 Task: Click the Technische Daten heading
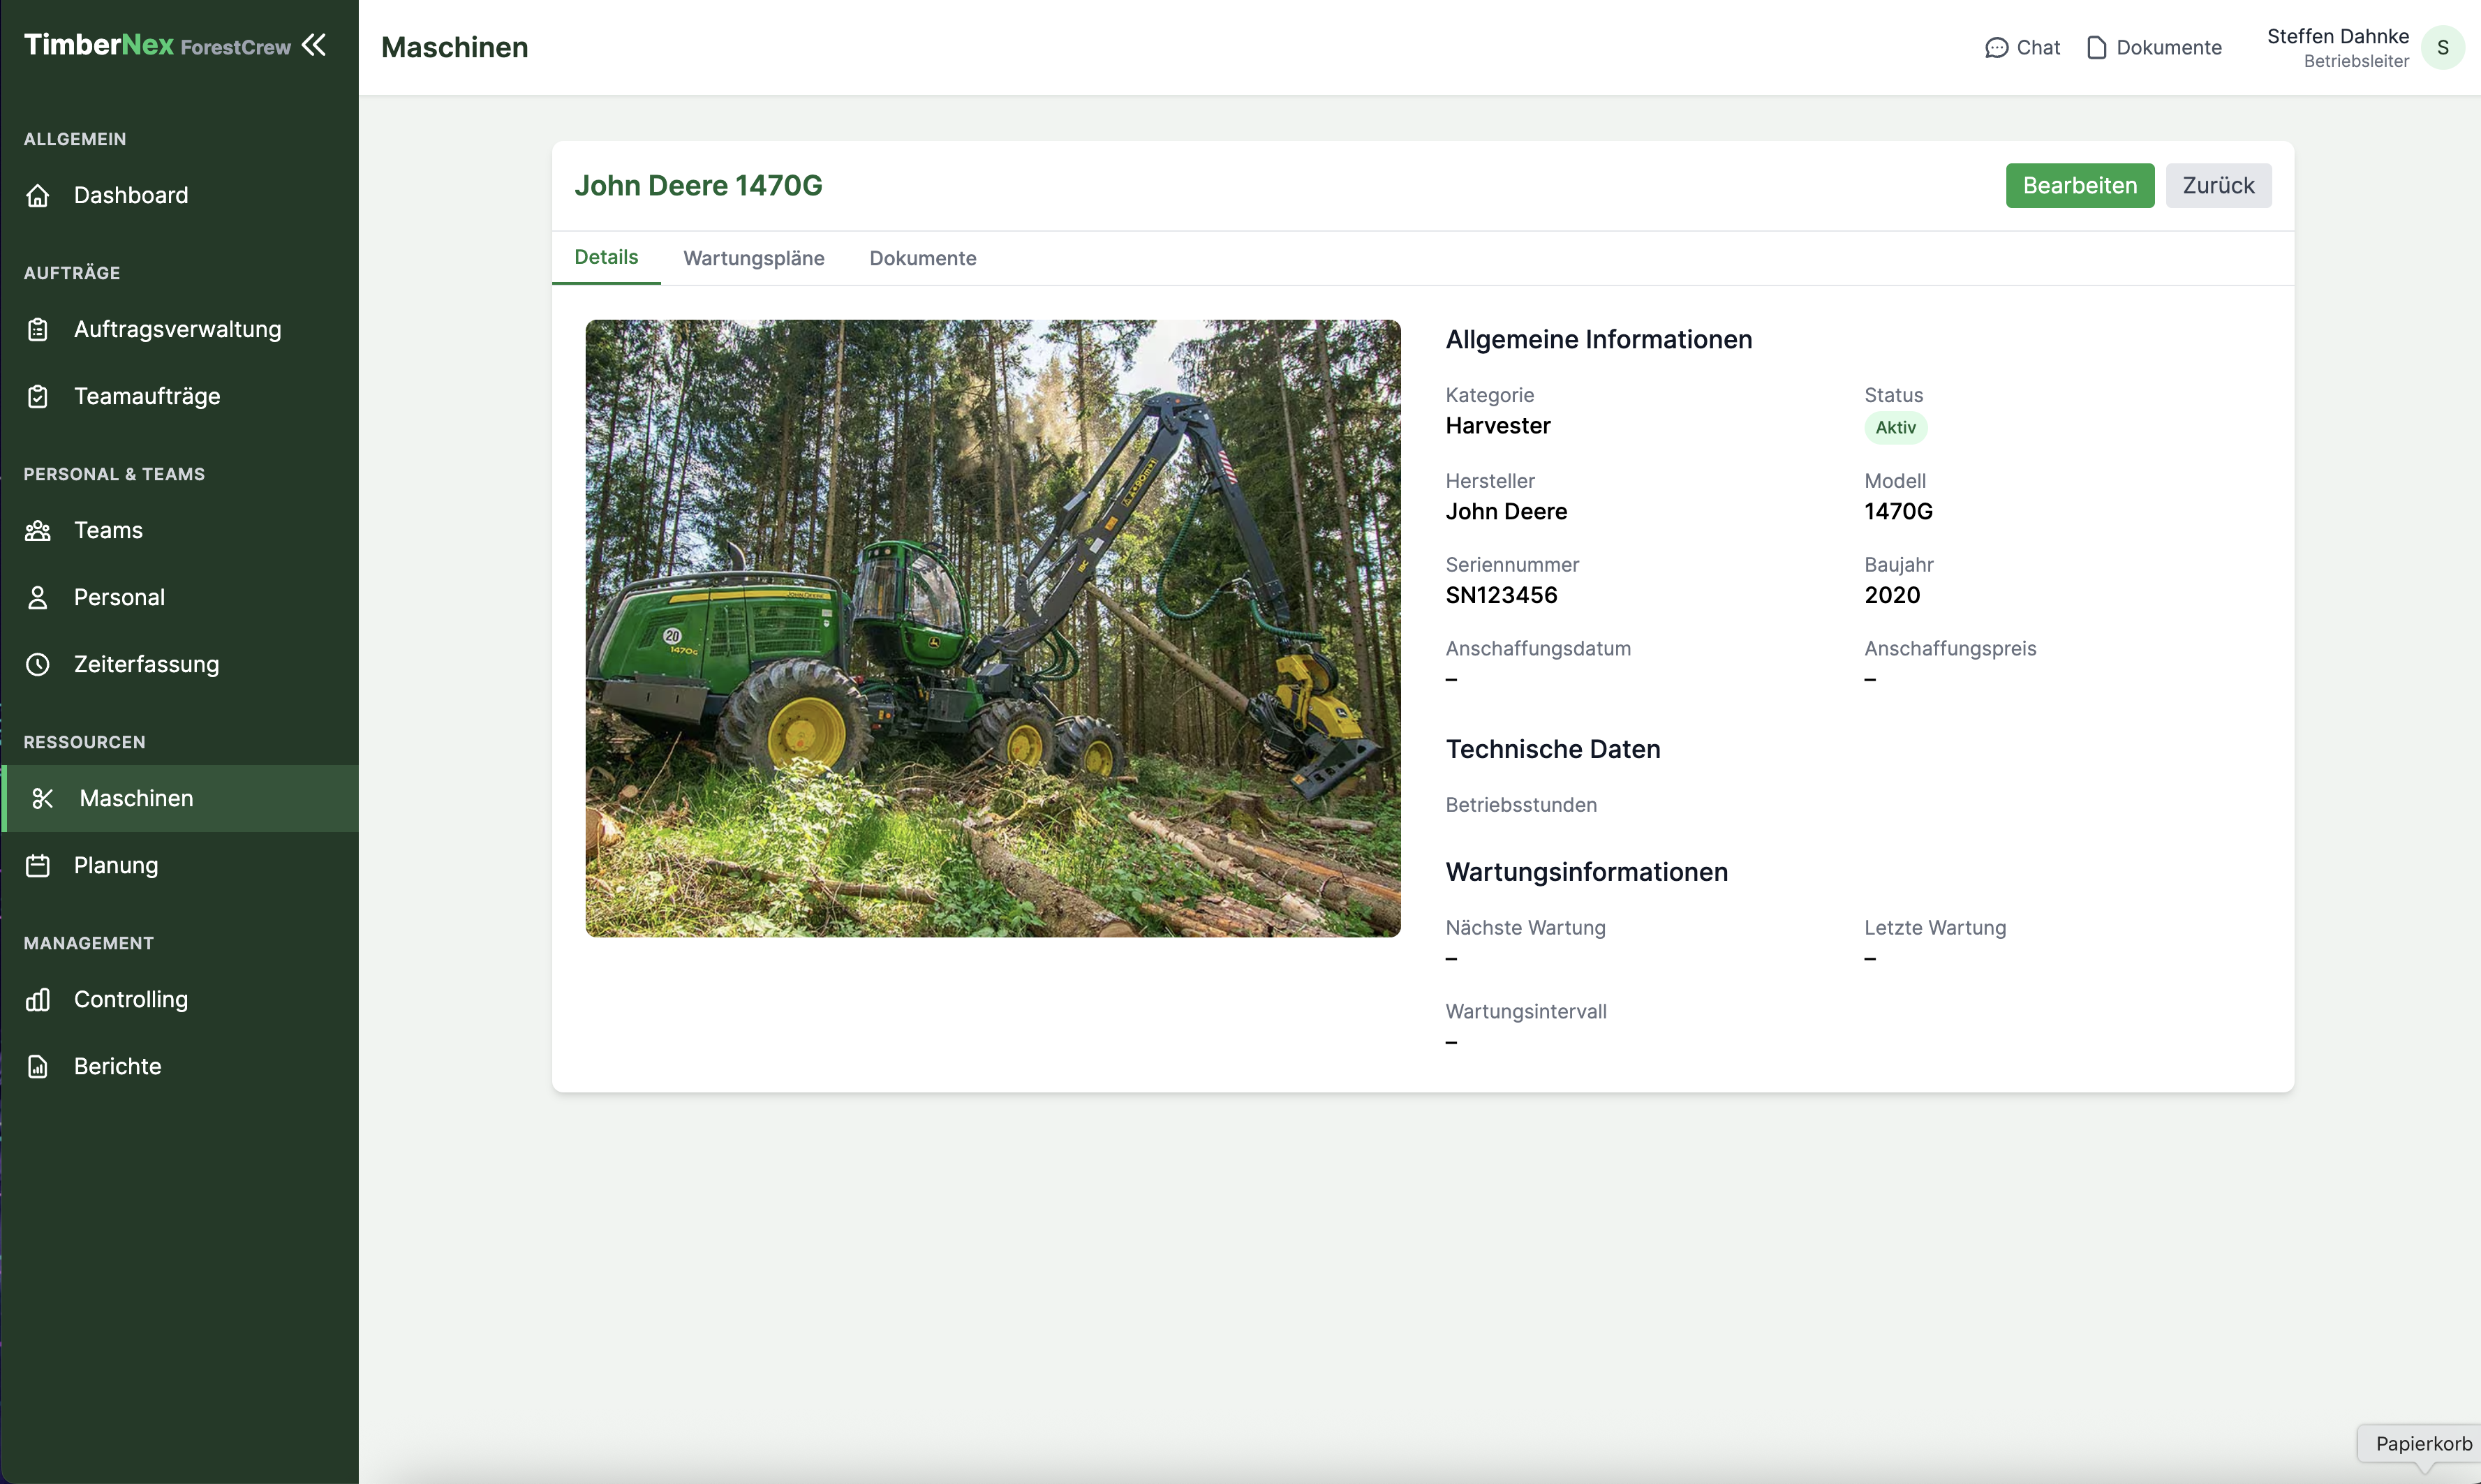pyautogui.click(x=1552, y=750)
